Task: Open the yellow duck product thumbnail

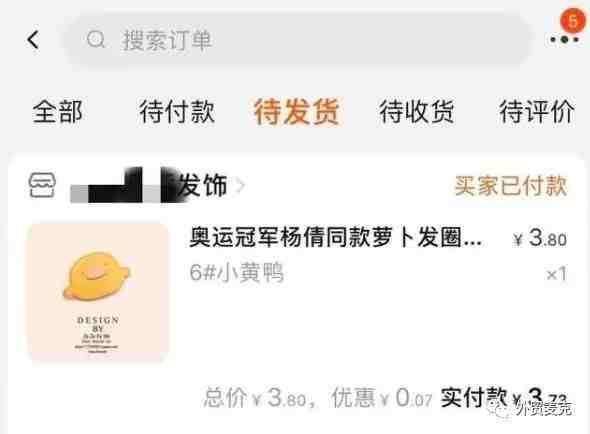Action: tap(97, 292)
